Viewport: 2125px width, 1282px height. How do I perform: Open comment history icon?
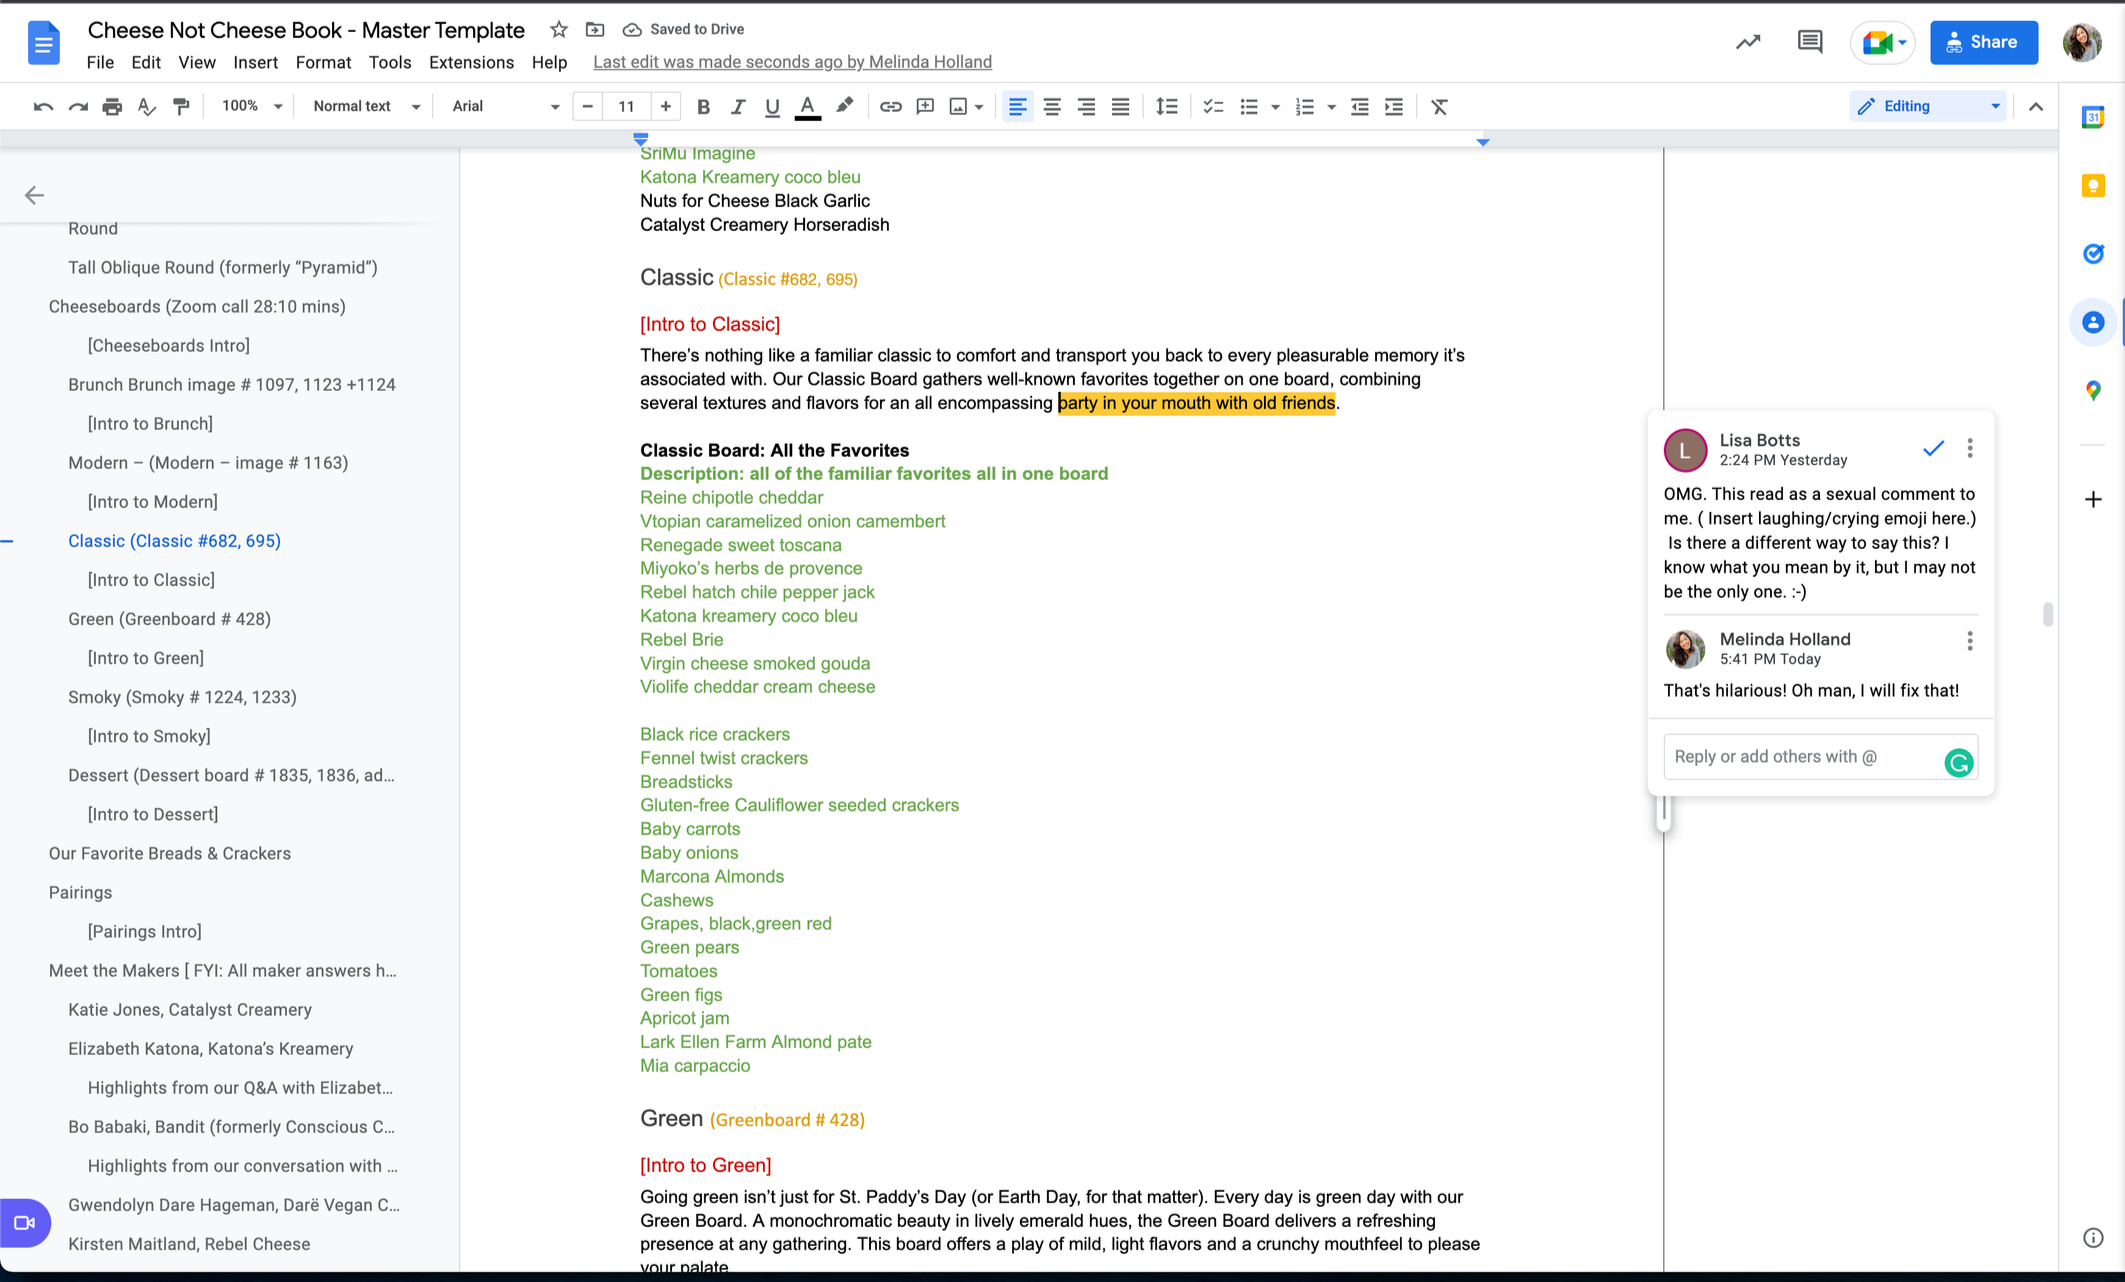coord(1809,42)
